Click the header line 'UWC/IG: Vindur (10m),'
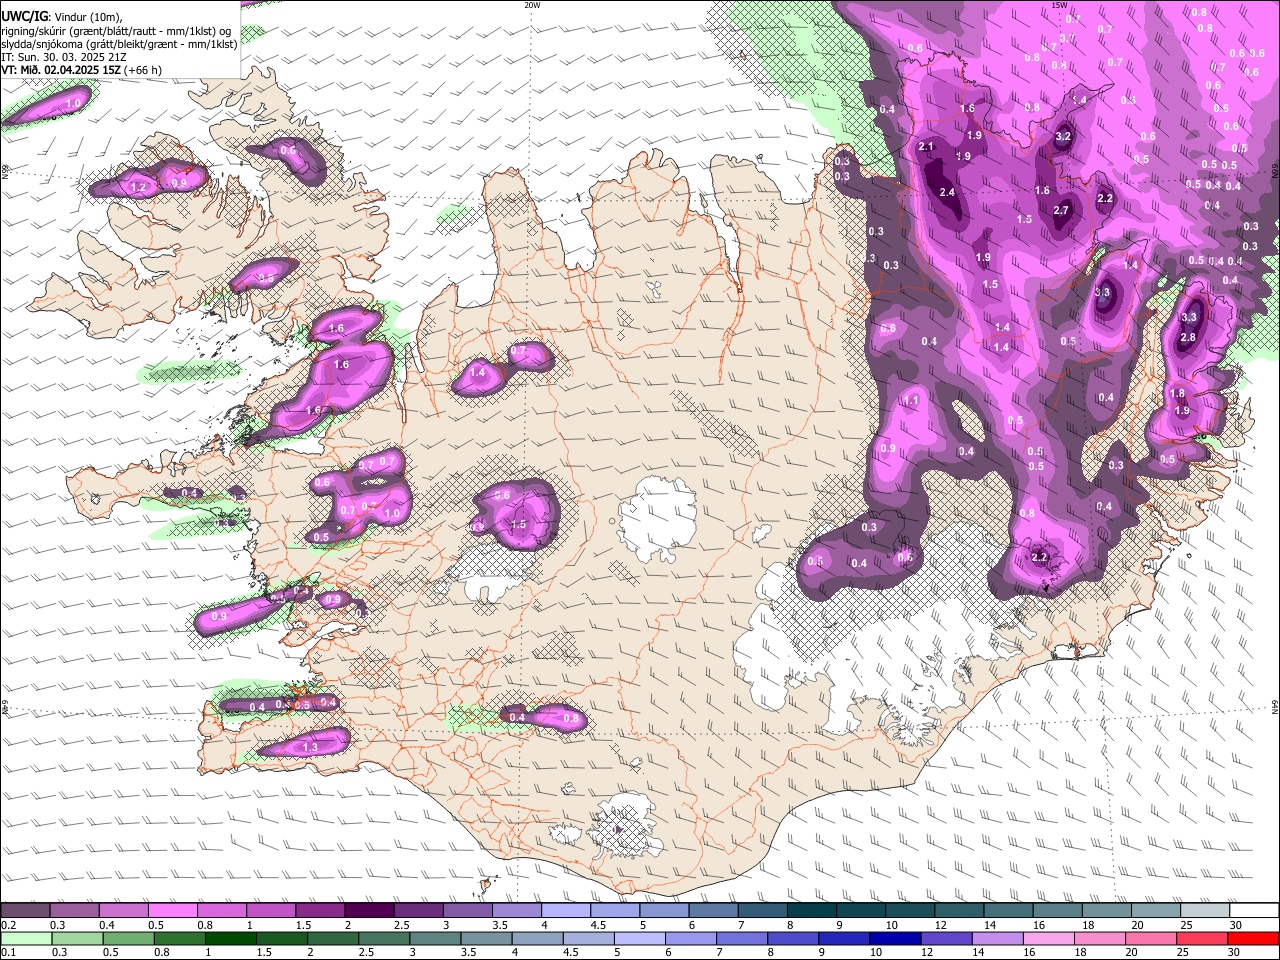This screenshot has width=1280, height=960. tap(62, 16)
